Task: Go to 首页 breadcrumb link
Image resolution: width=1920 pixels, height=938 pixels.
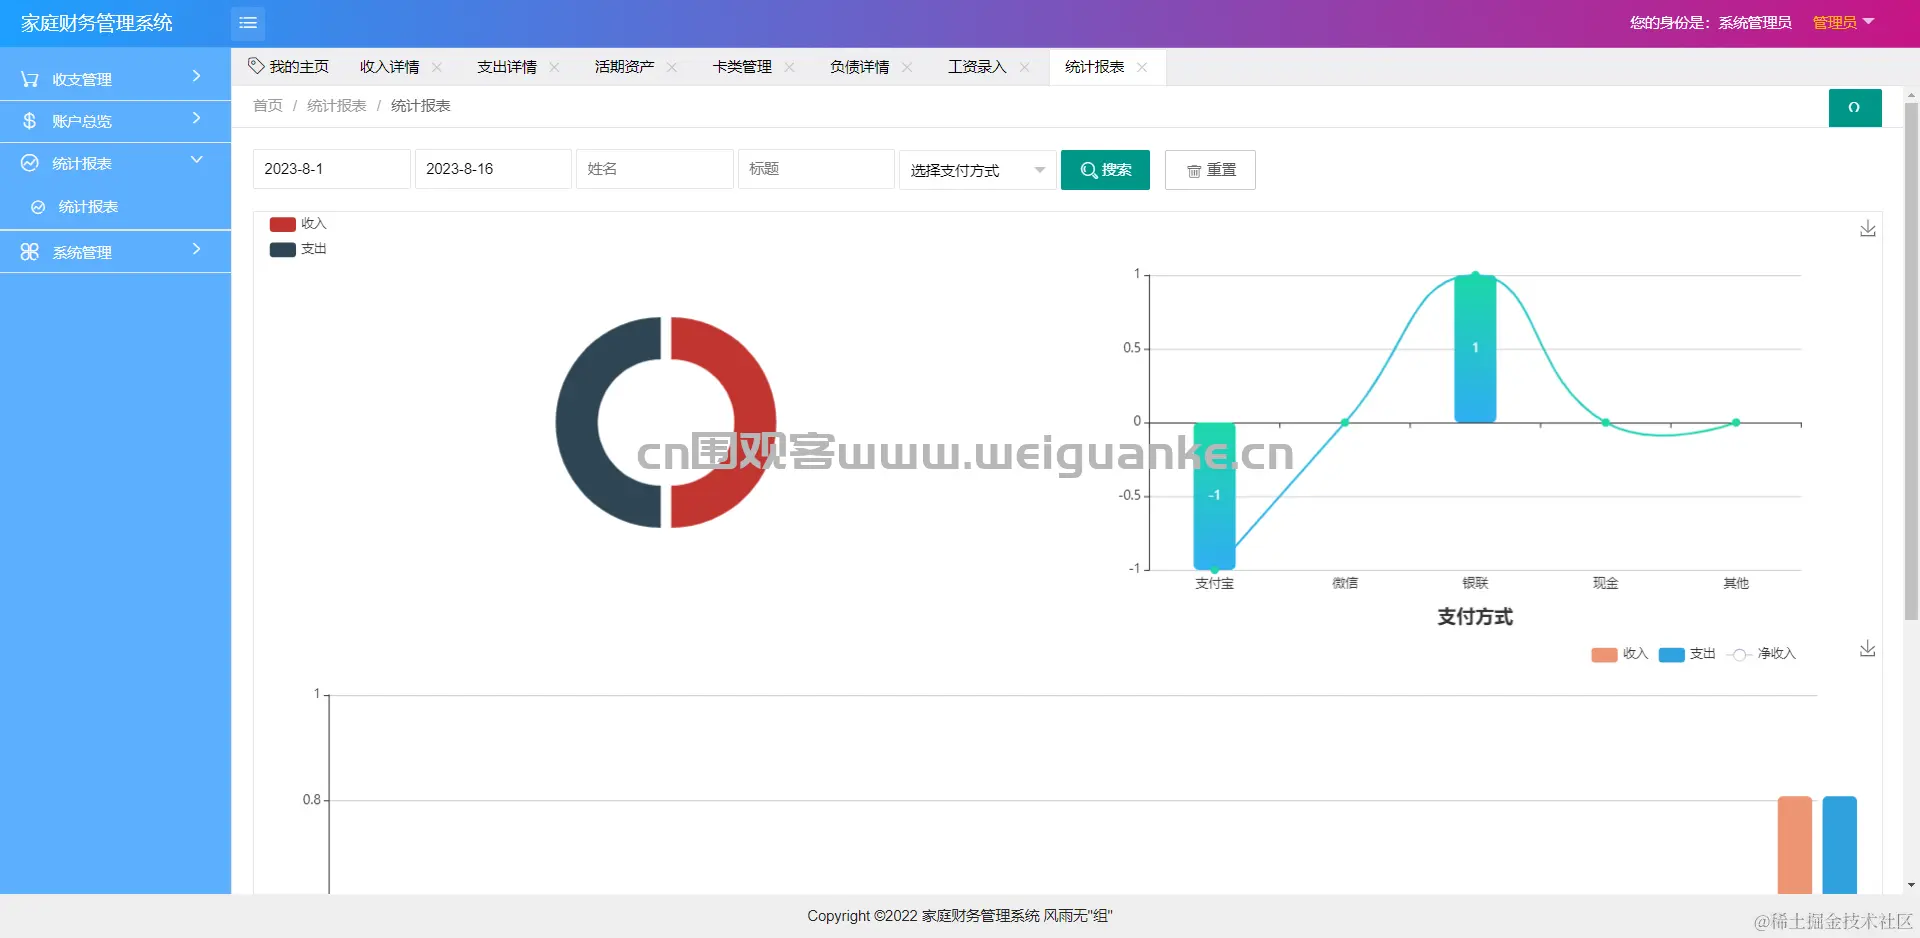Action: pyautogui.click(x=268, y=106)
